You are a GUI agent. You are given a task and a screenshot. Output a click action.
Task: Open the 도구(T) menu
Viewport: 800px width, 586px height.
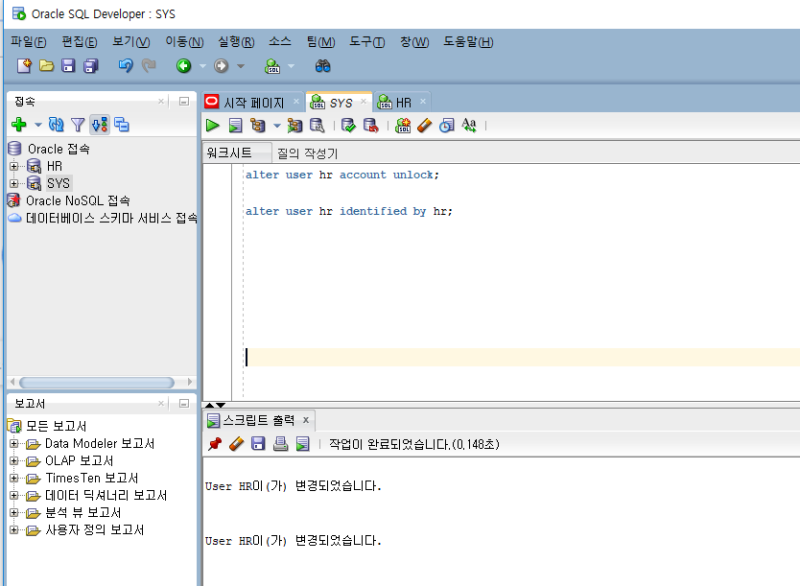[x=367, y=42]
